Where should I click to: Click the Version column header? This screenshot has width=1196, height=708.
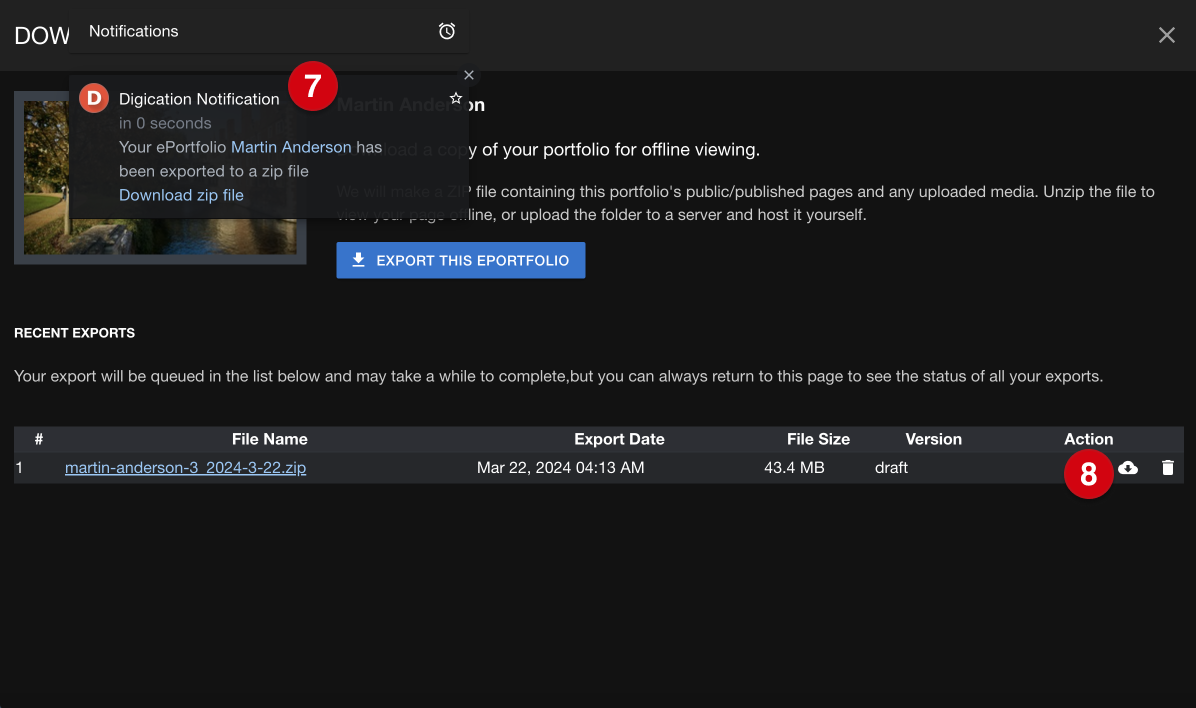point(934,439)
